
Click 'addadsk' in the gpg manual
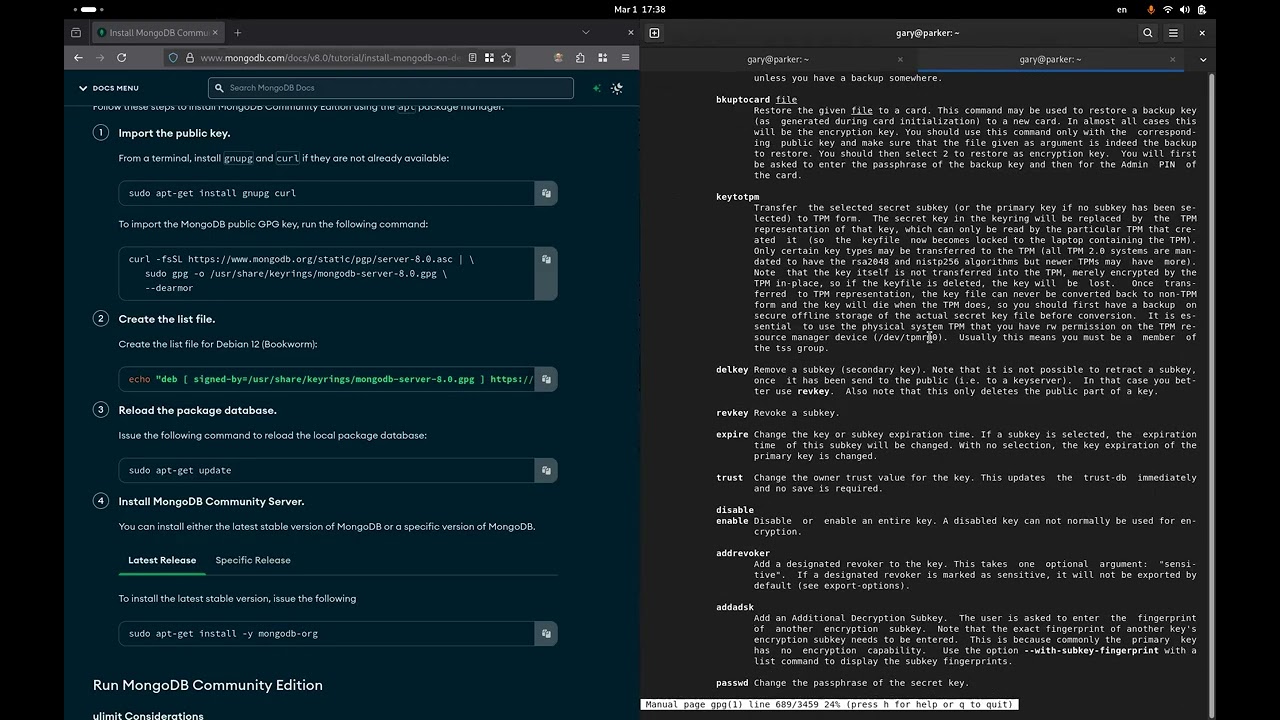coord(735,607)
